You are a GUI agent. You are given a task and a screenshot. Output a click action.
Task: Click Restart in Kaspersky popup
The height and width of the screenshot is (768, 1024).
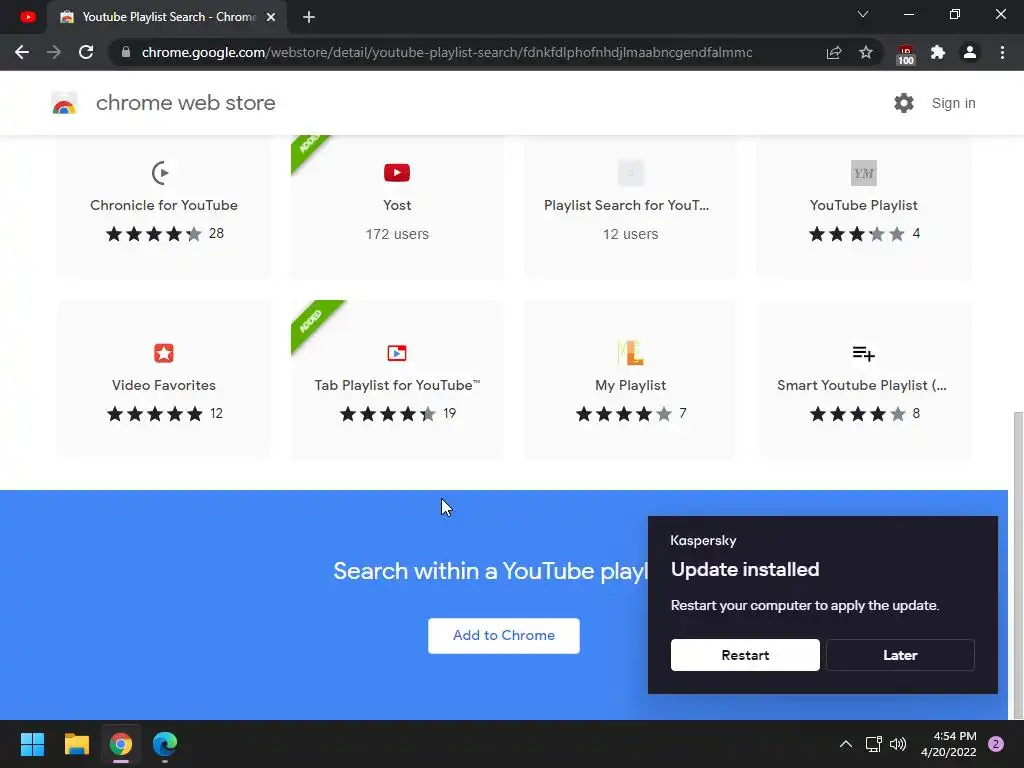(x=745, y=655)
